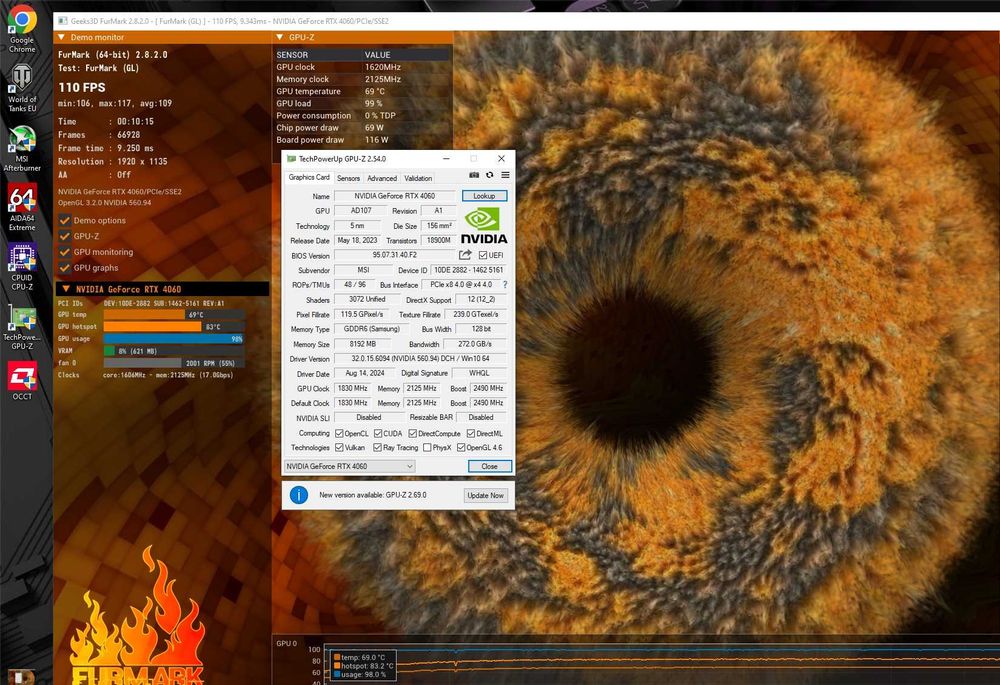Toggle UEFI checkbox in GPU-Z
The width and height of the screenshot is (1000, 685).
(x=483, y=255)
